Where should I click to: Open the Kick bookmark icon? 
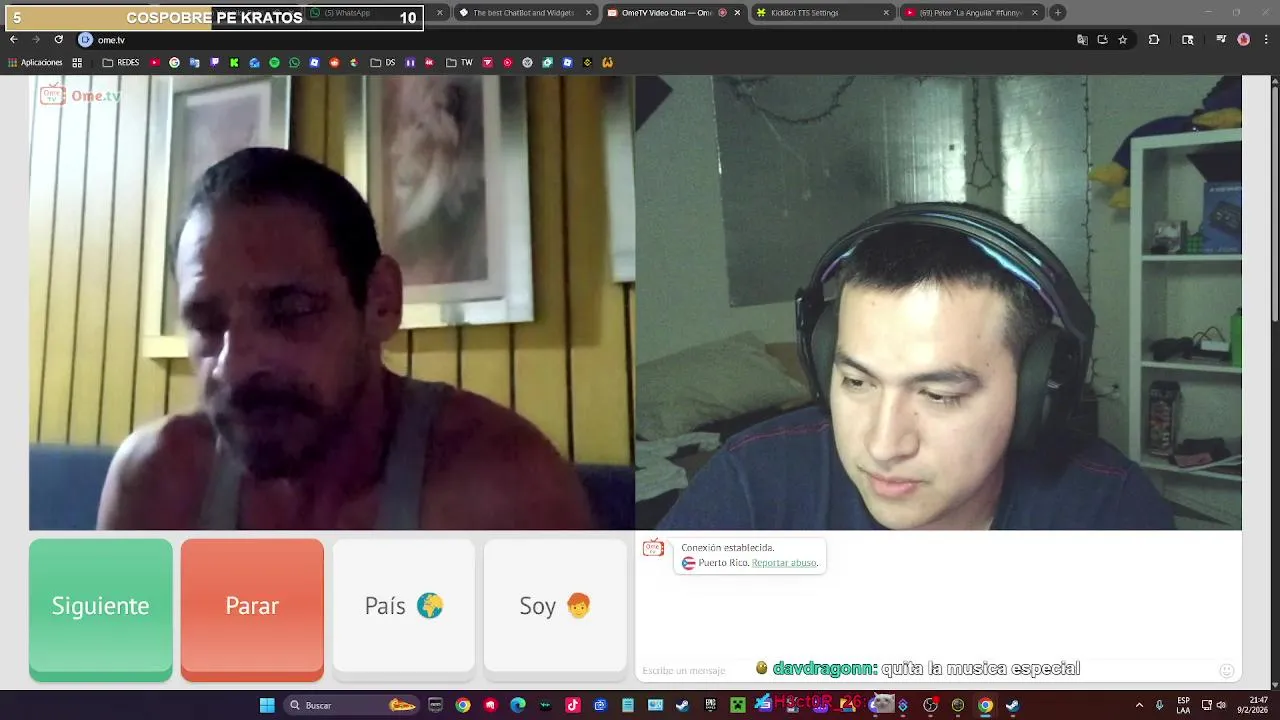[x=234, y=62]
